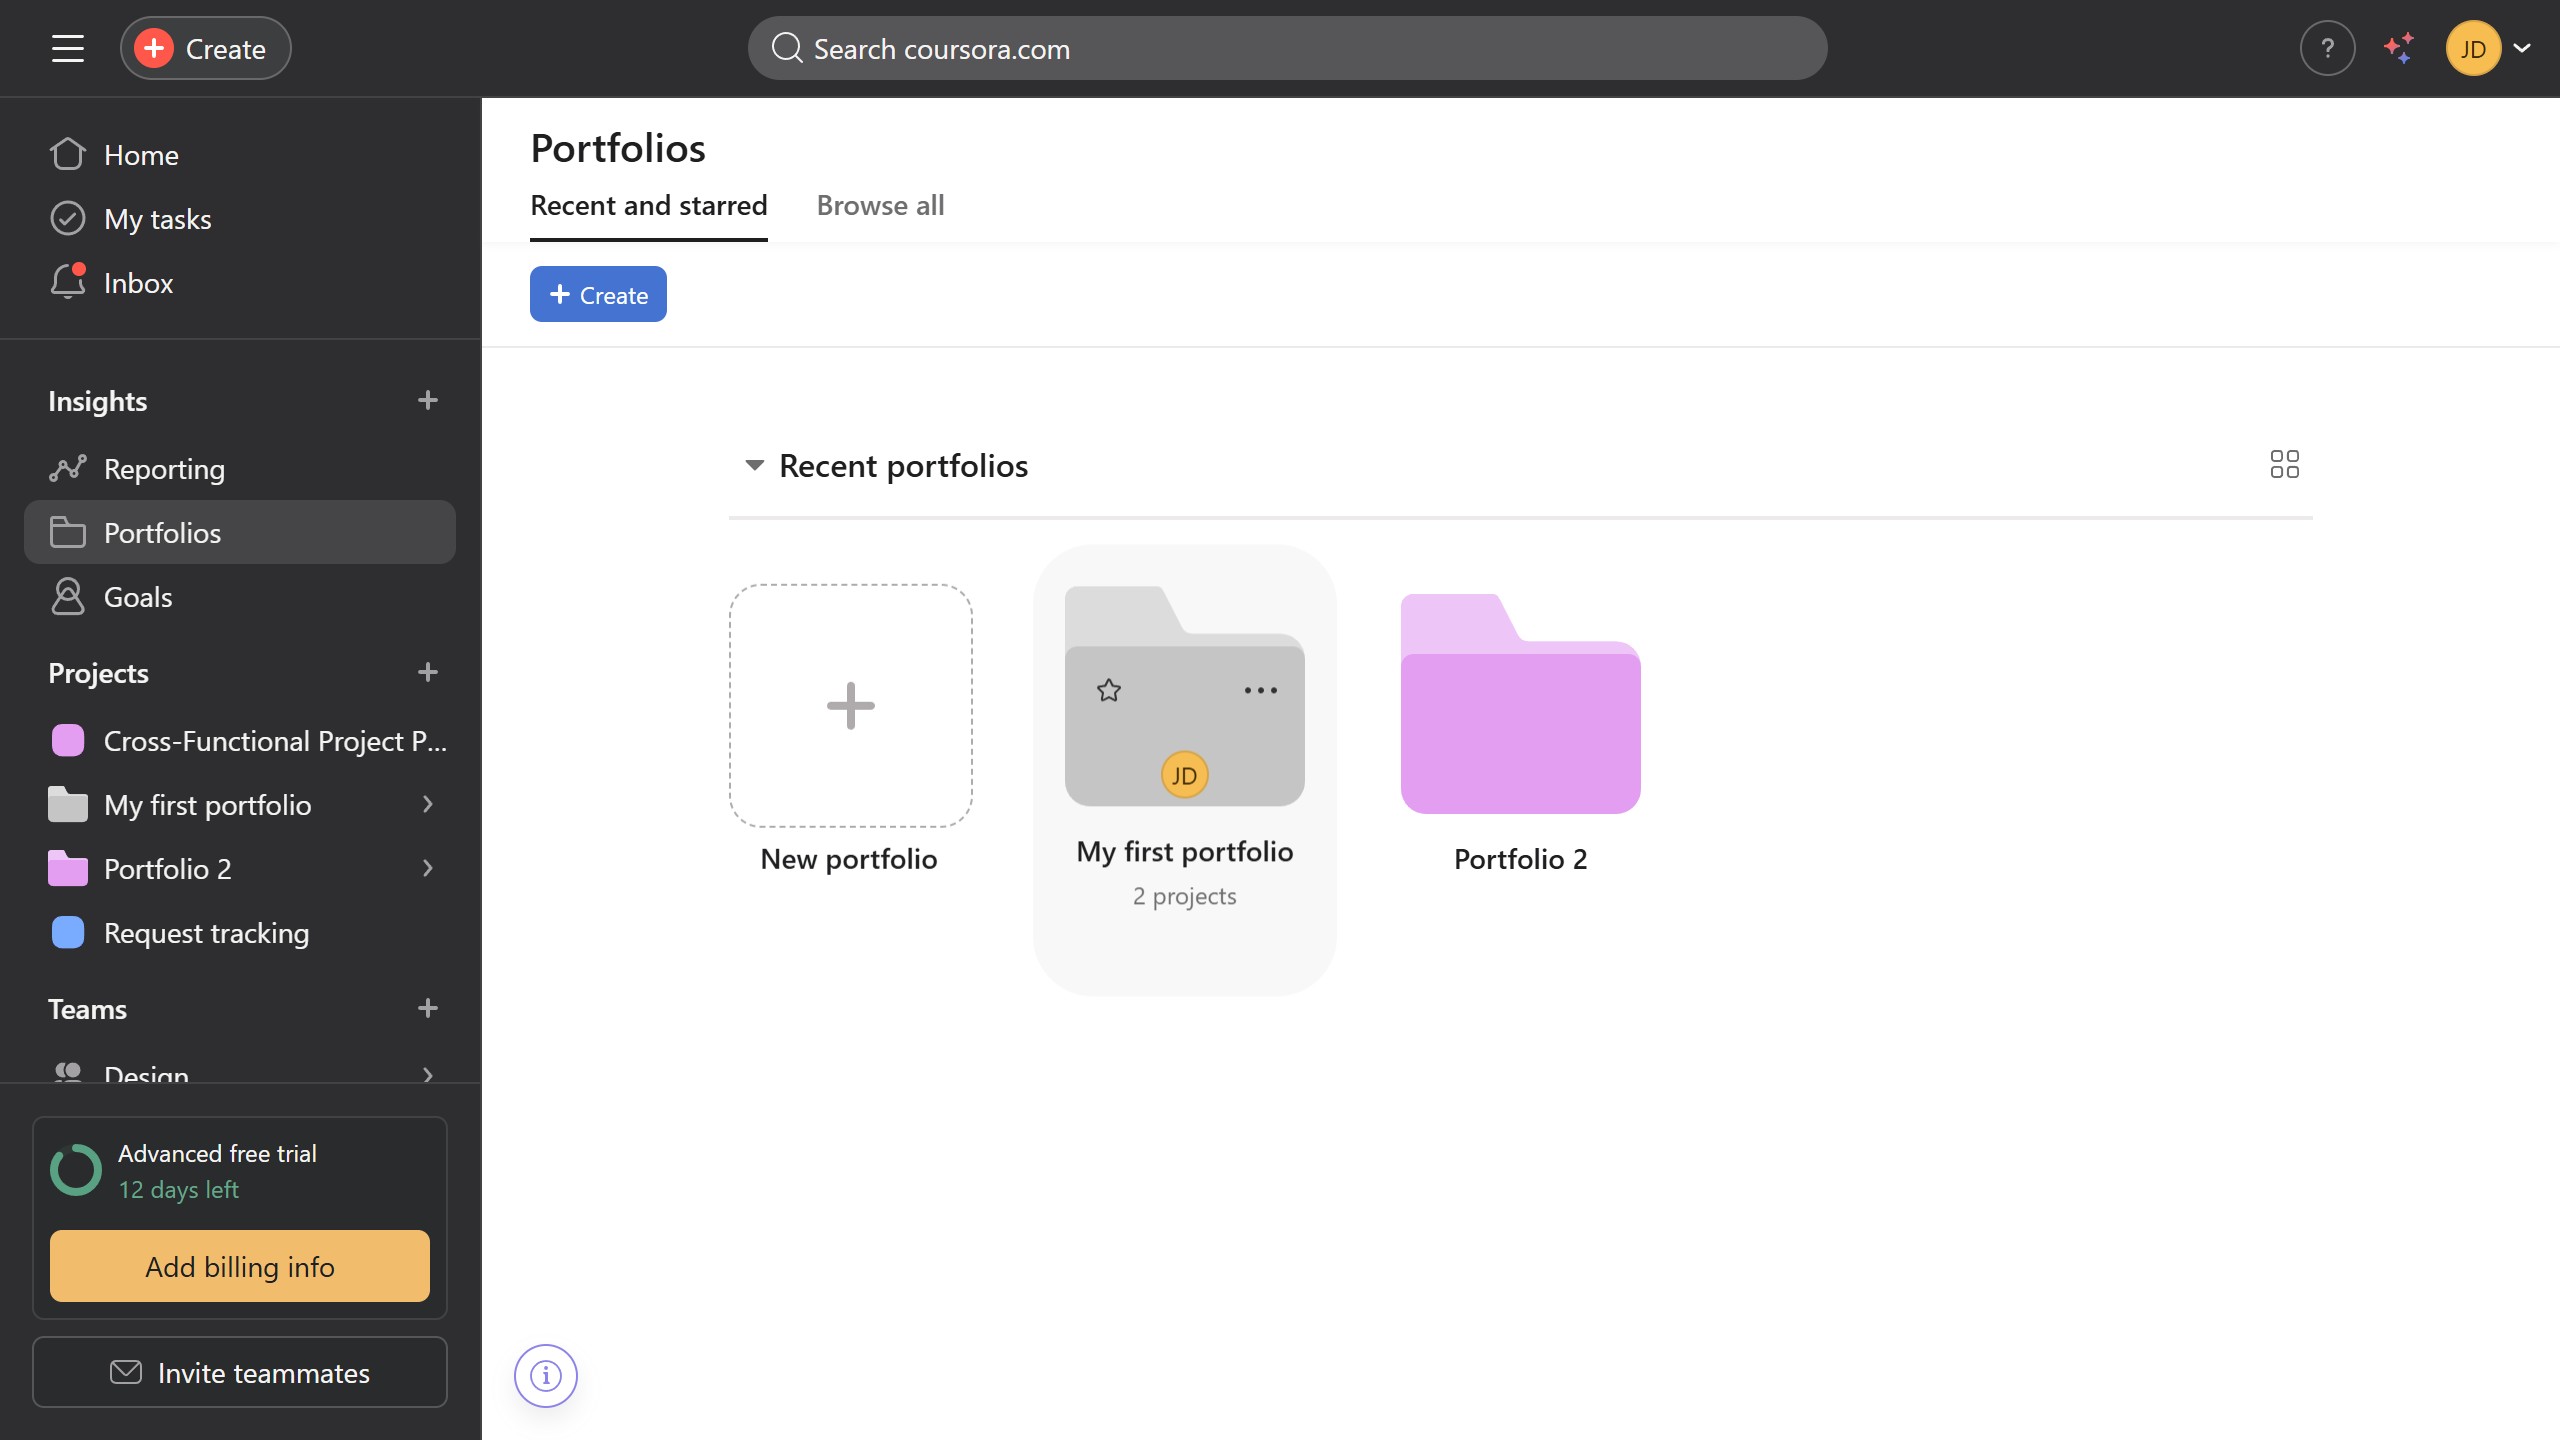Viewport: 2560px width, 1440px height.
Task: Switch to Browse all tab
Action: coord(880,206)
